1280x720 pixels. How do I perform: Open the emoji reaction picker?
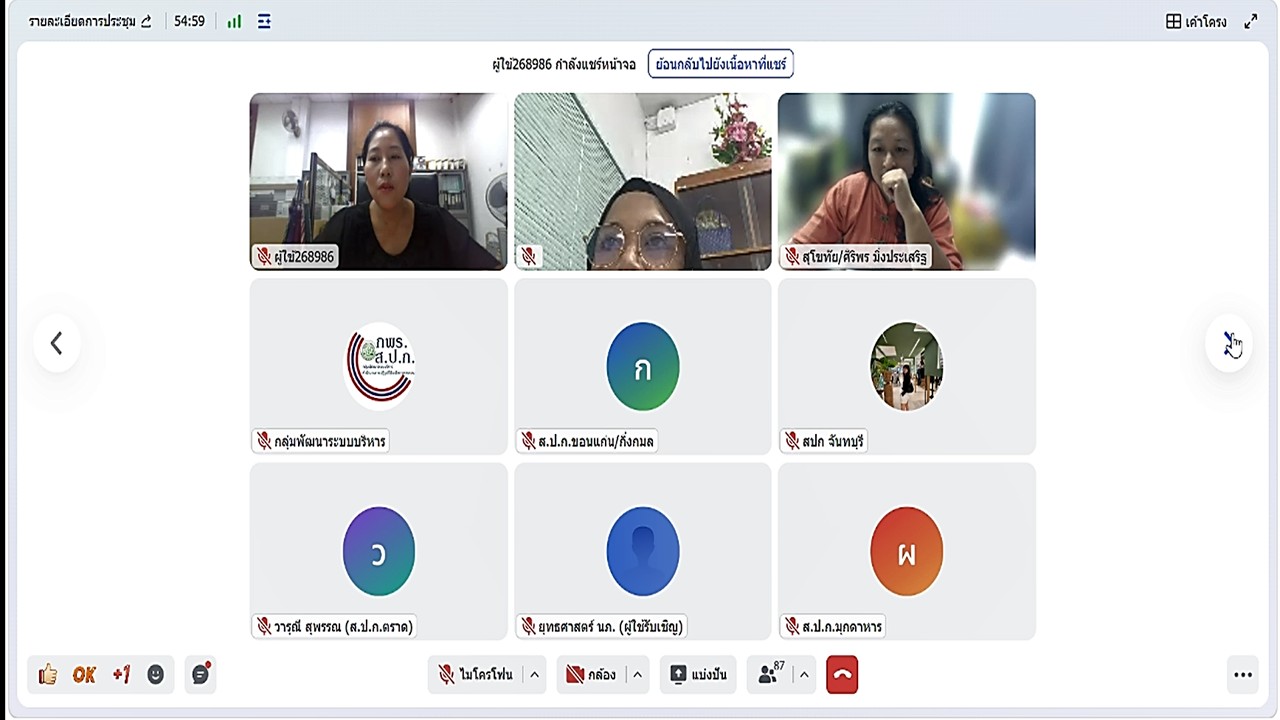coord(155,675)
